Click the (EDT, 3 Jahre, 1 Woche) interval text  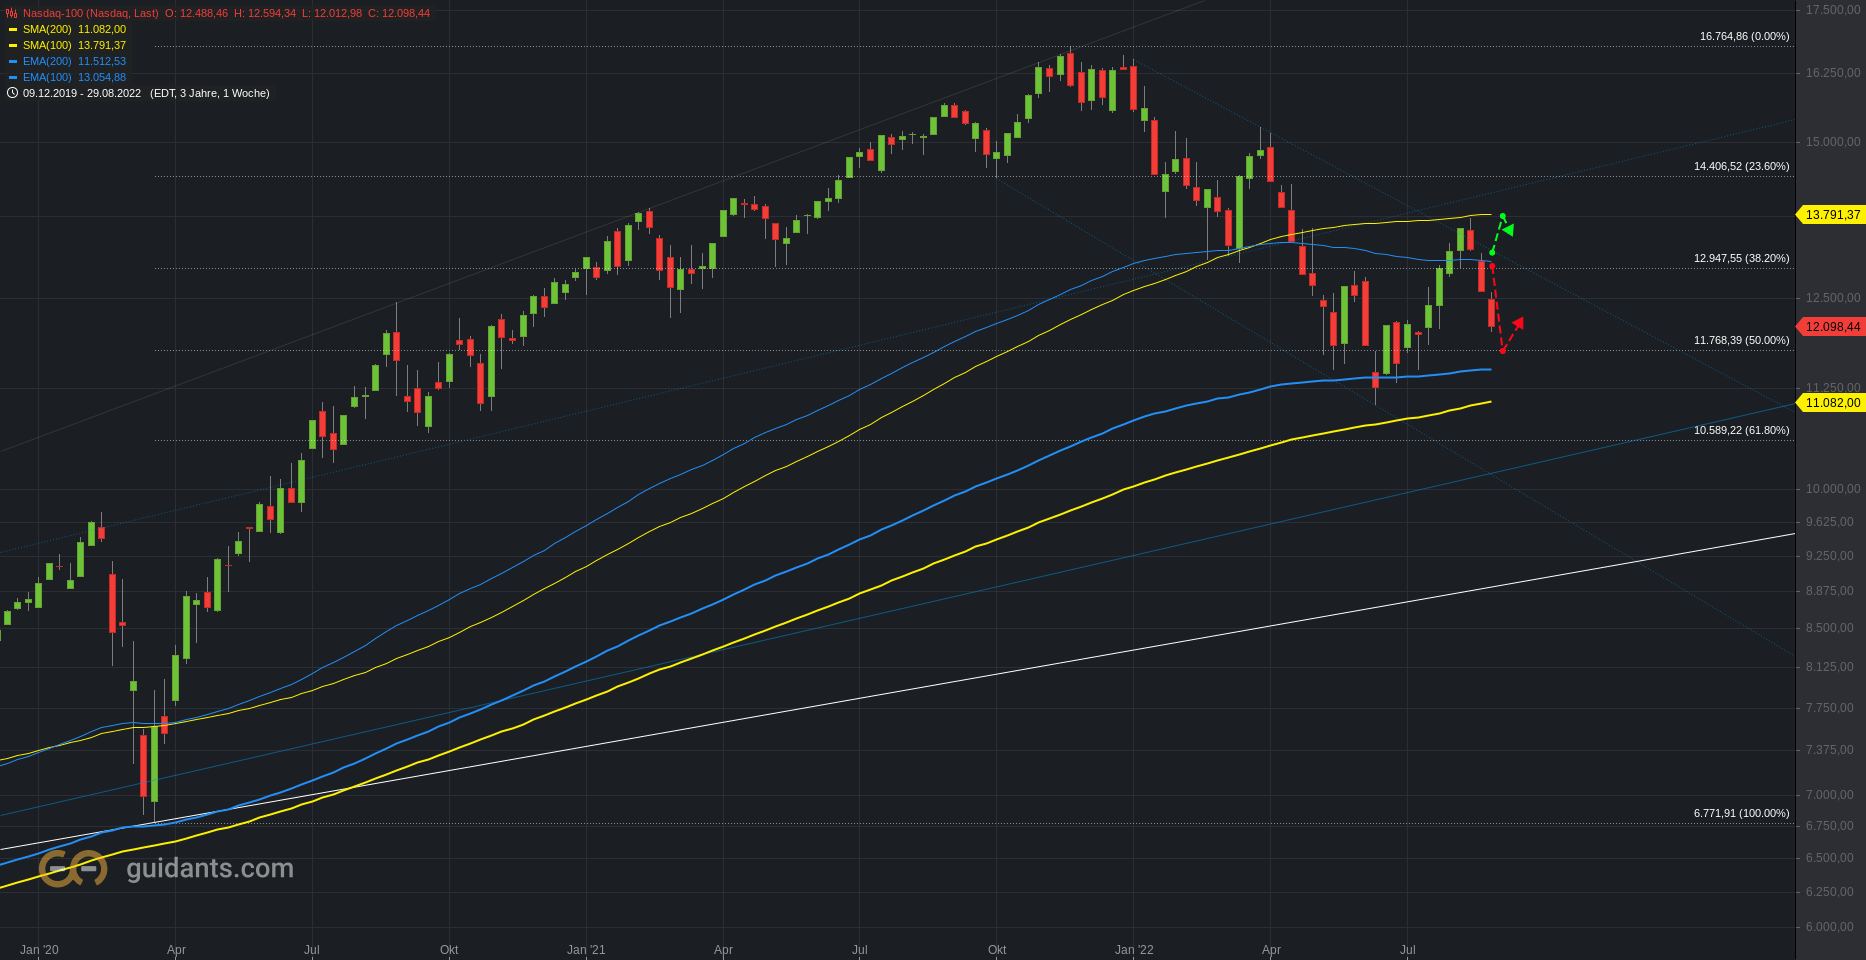210,93
